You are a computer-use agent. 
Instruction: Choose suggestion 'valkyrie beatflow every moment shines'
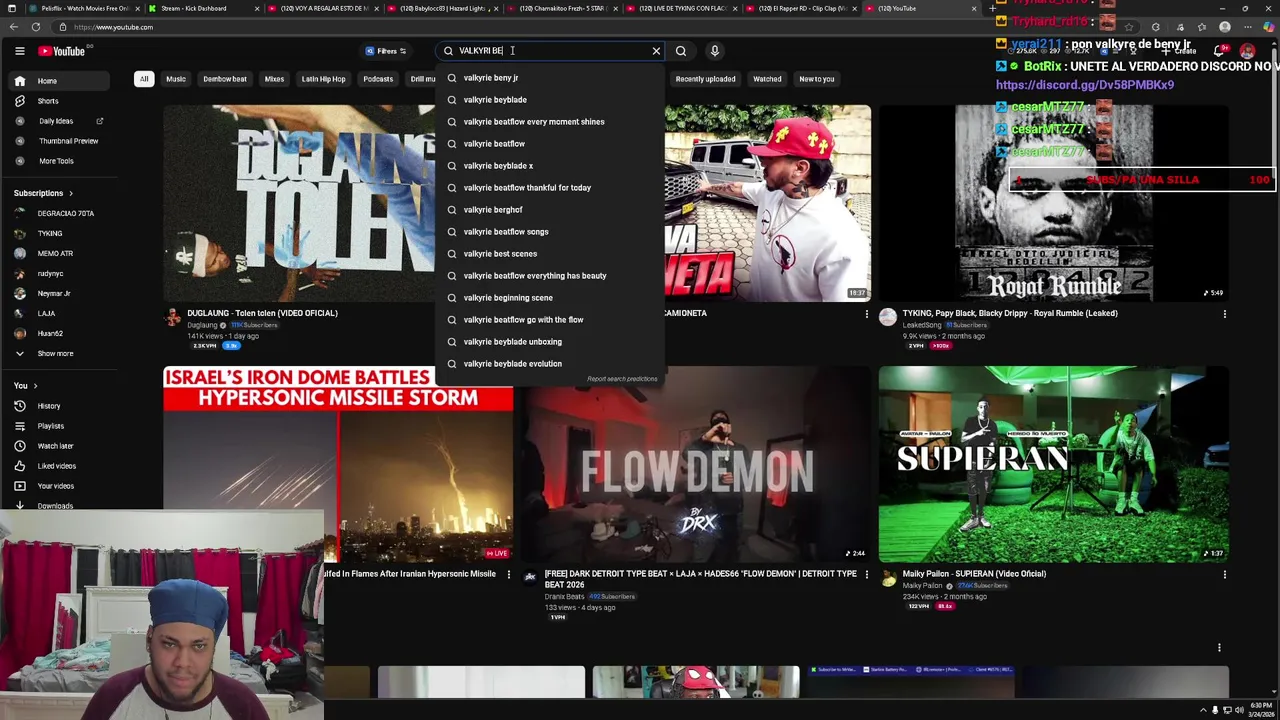(549, 122)
